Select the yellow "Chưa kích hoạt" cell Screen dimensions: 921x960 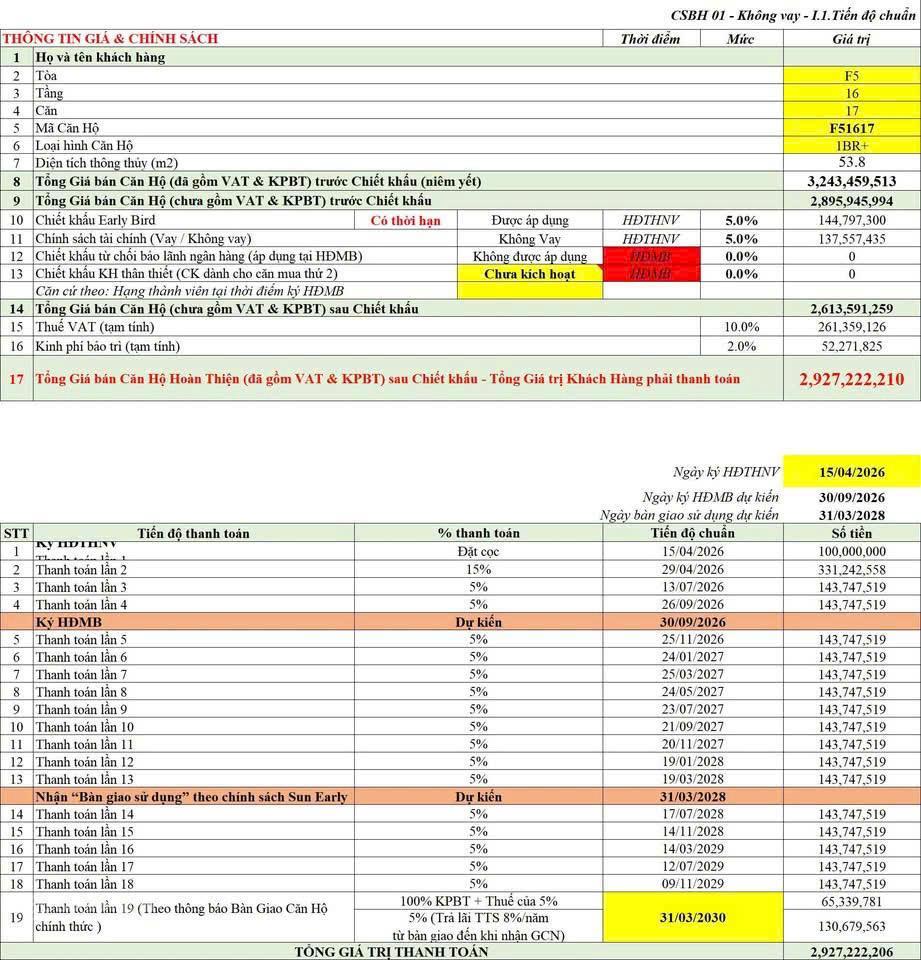530,274
